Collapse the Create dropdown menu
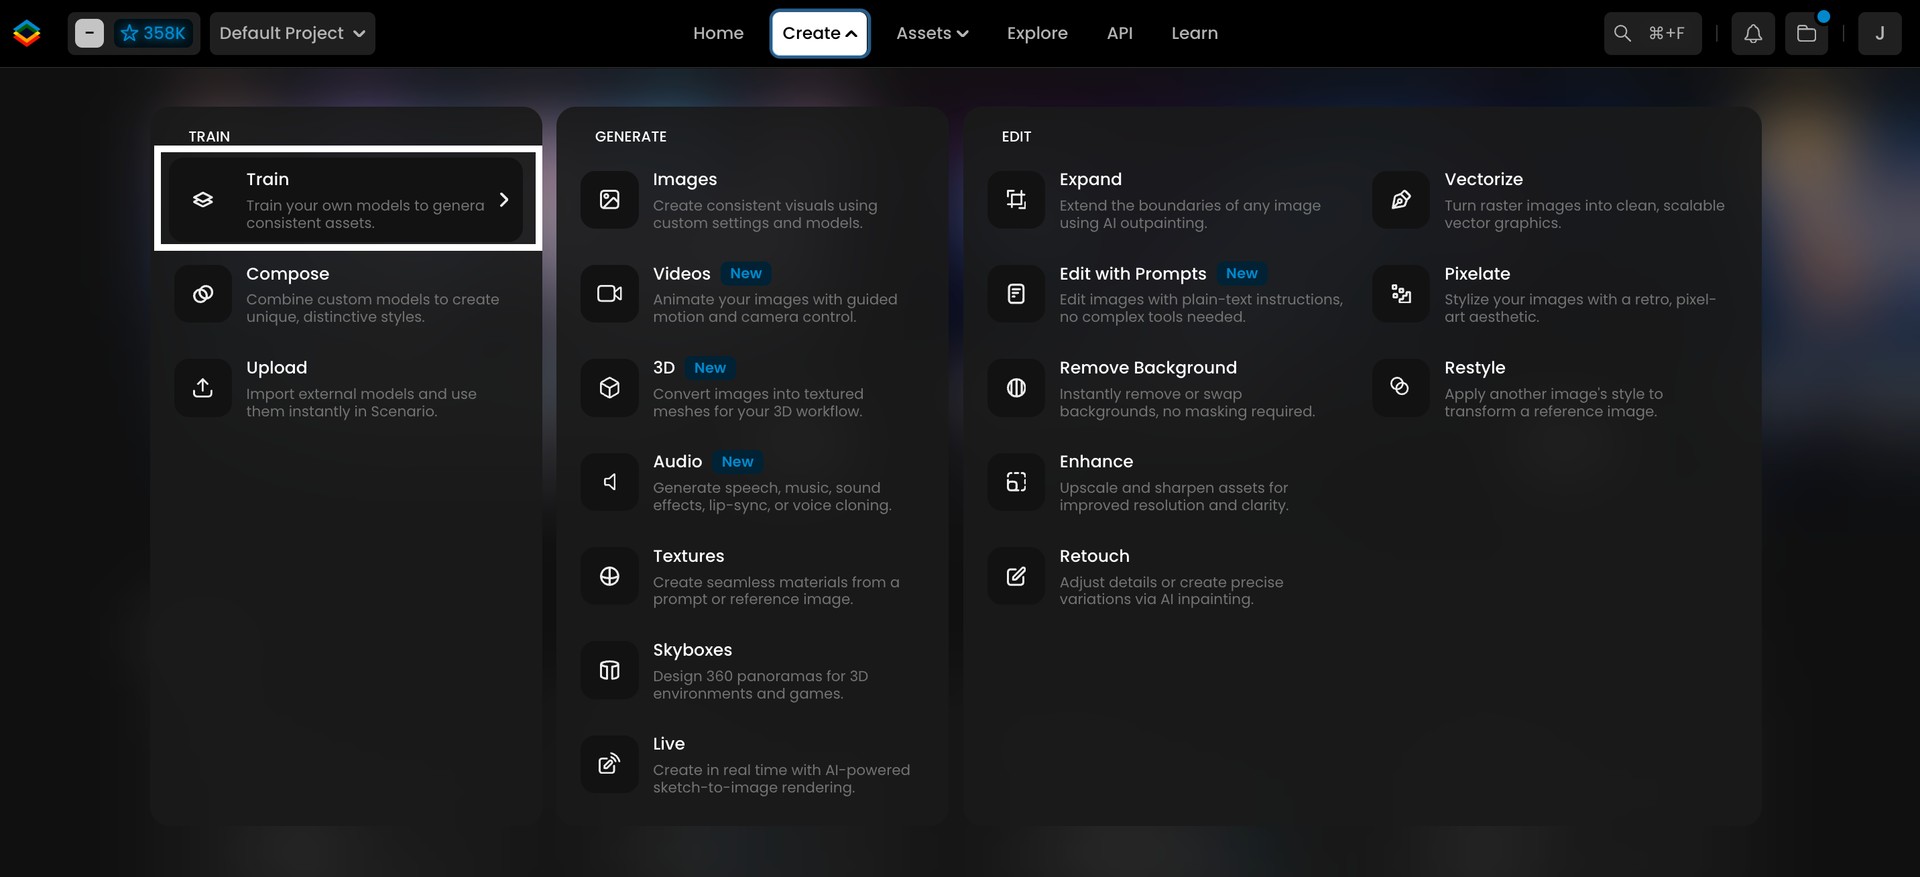 pos(819,34)
